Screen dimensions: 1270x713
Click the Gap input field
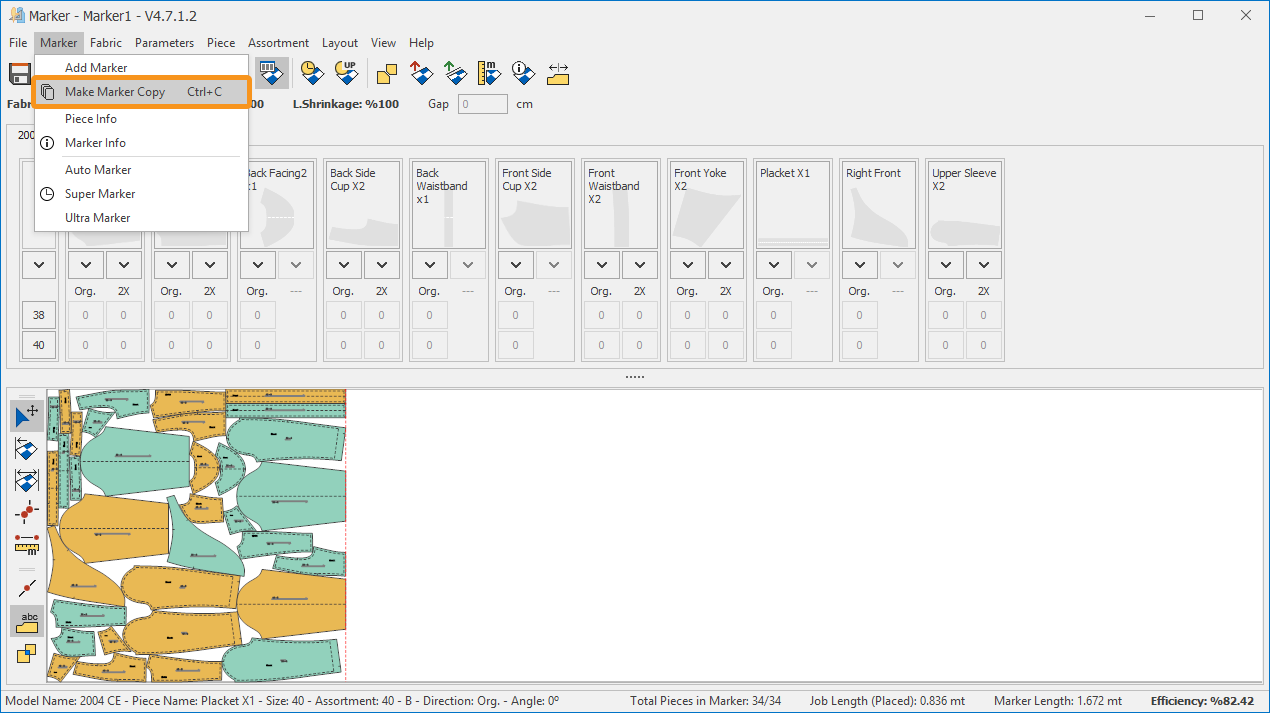tap(482, 104)
